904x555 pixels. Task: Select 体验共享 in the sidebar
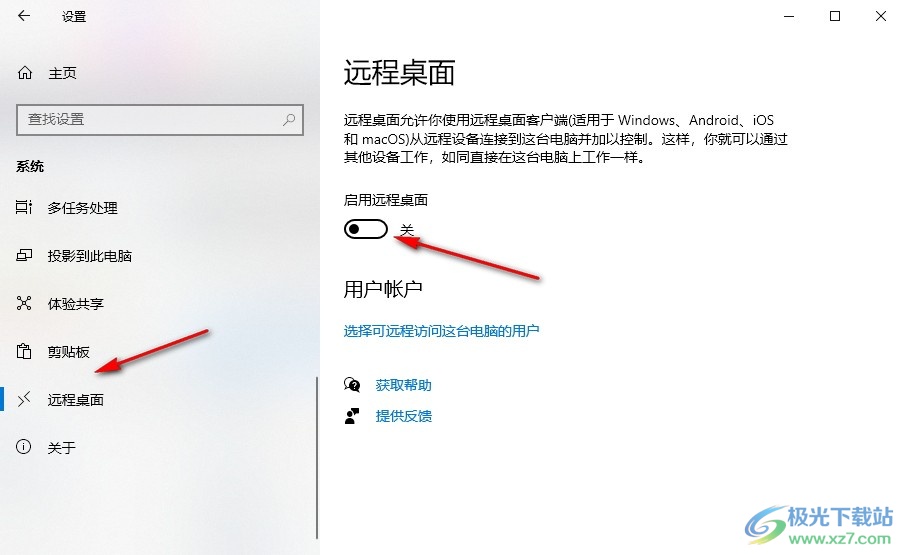pyautogui.click(x=76, y=304)
